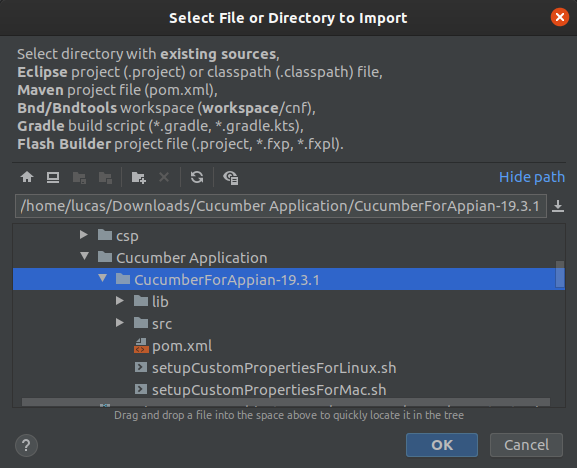Confirm selection with OK button
The image size is (577, 468).
click(x=442, y=445)
